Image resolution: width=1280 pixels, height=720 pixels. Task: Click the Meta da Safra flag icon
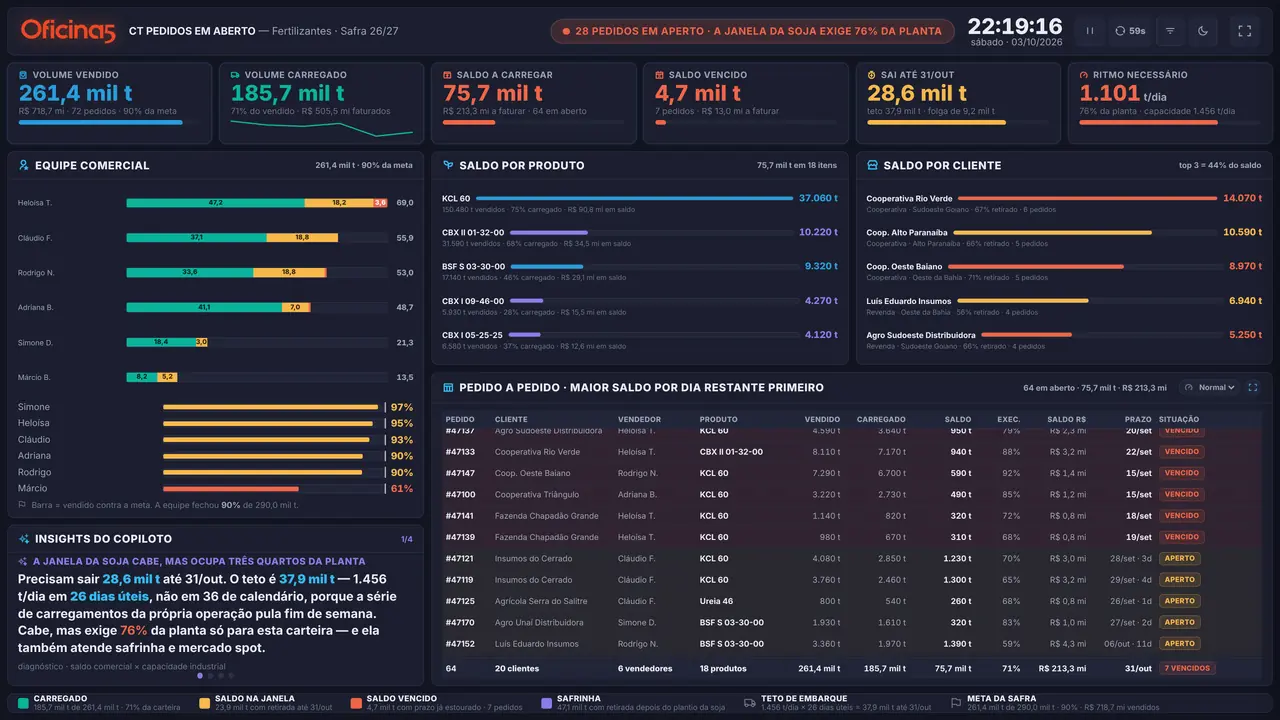pos(956,703)
